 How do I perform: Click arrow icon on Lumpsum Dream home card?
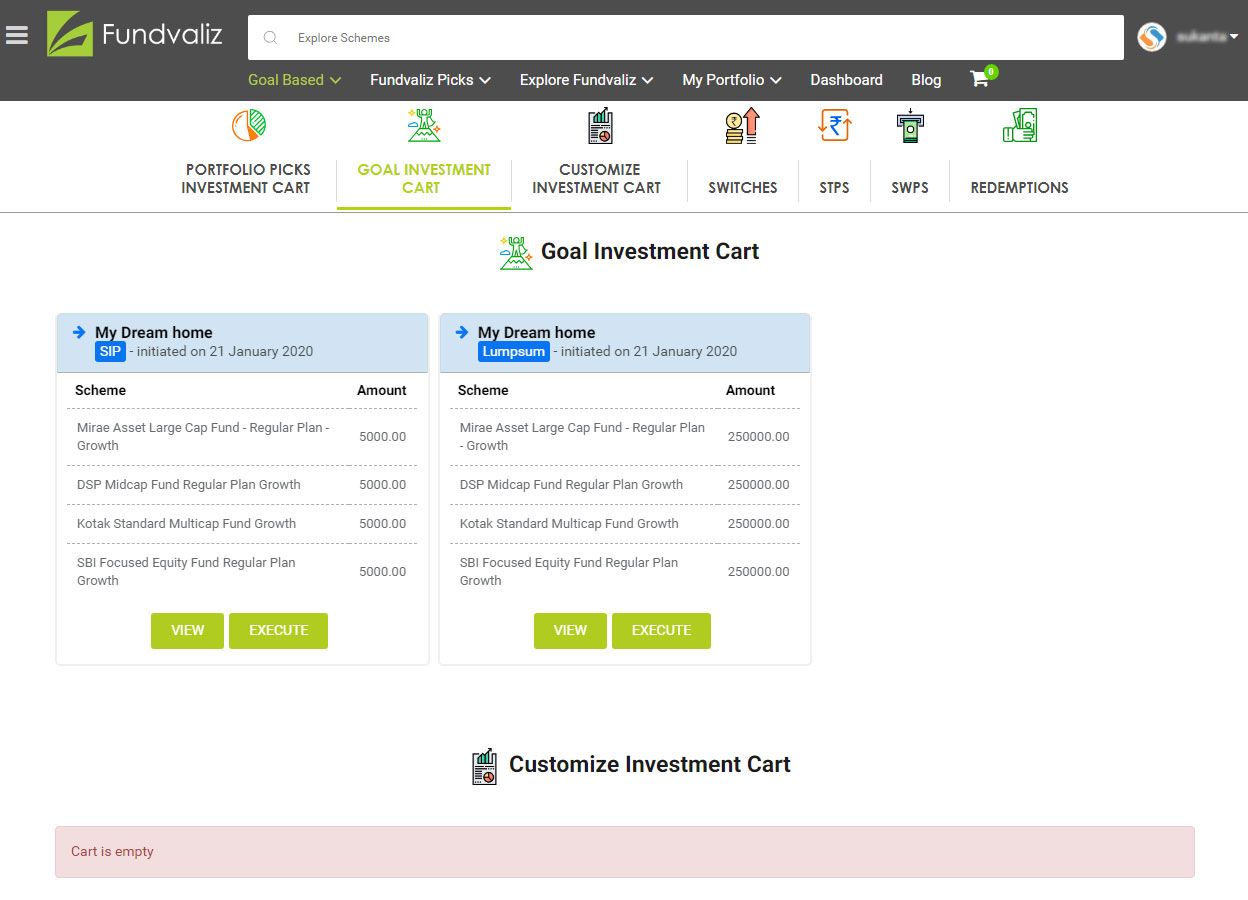tap(461, 332)
